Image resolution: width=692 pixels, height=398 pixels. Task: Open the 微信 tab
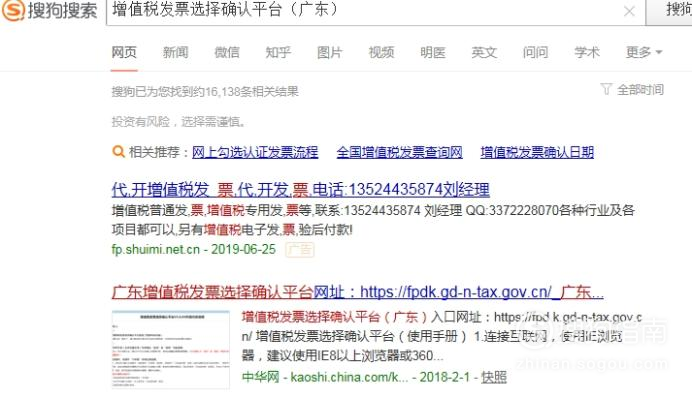coord(227,52)
